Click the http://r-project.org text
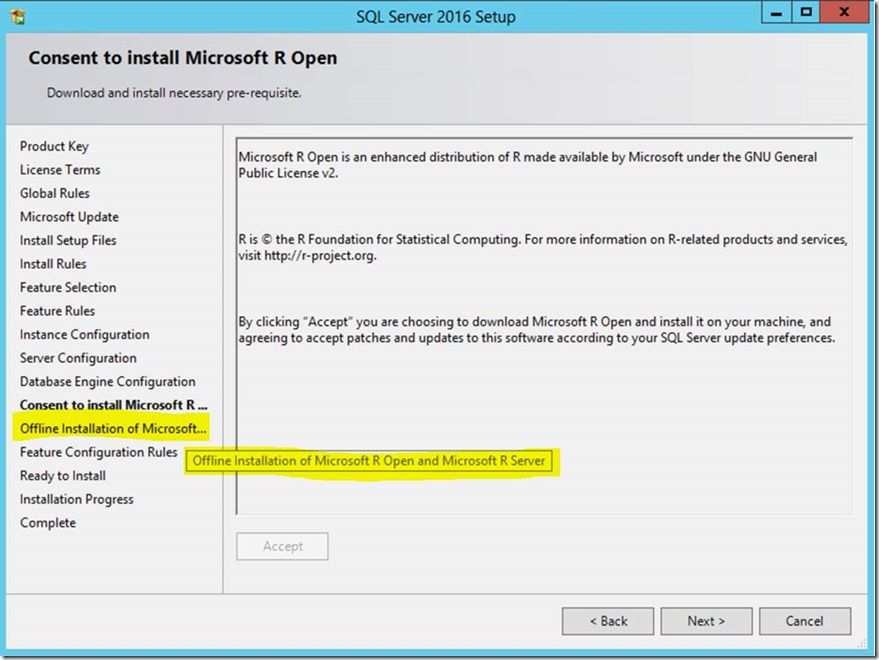The height and width of the screenshot is (660, 879). pyautogui.click(x=320, y=256)
